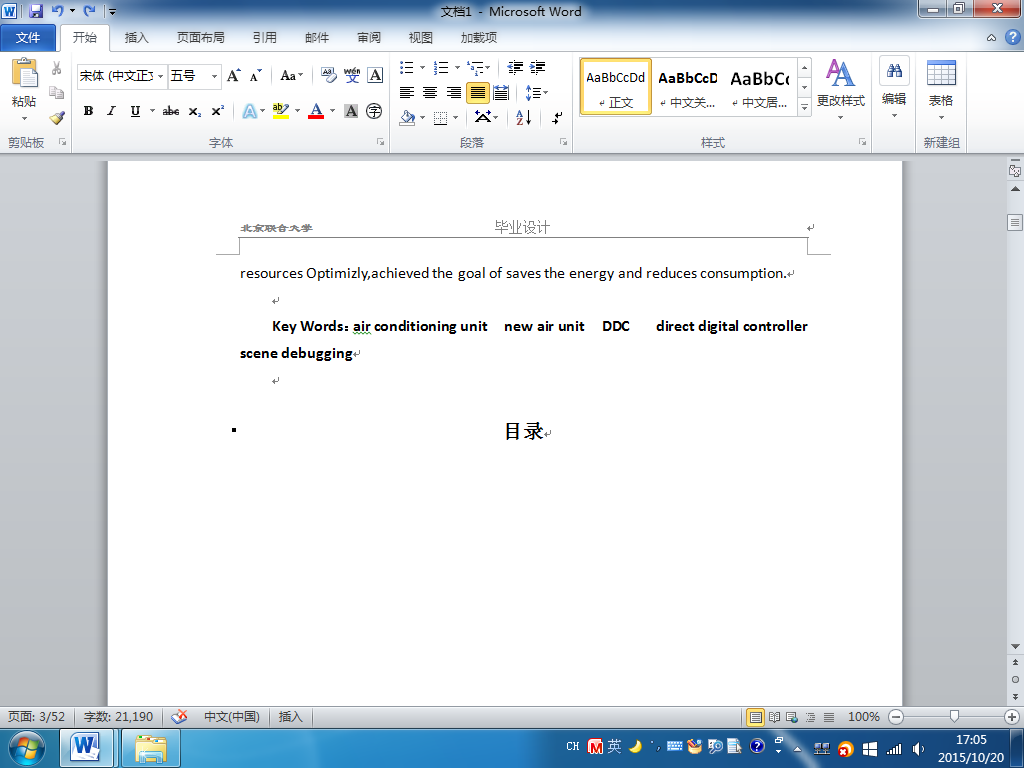The image size is (1024, 768).
Task: Align text left
Action: tap(407, 93)
